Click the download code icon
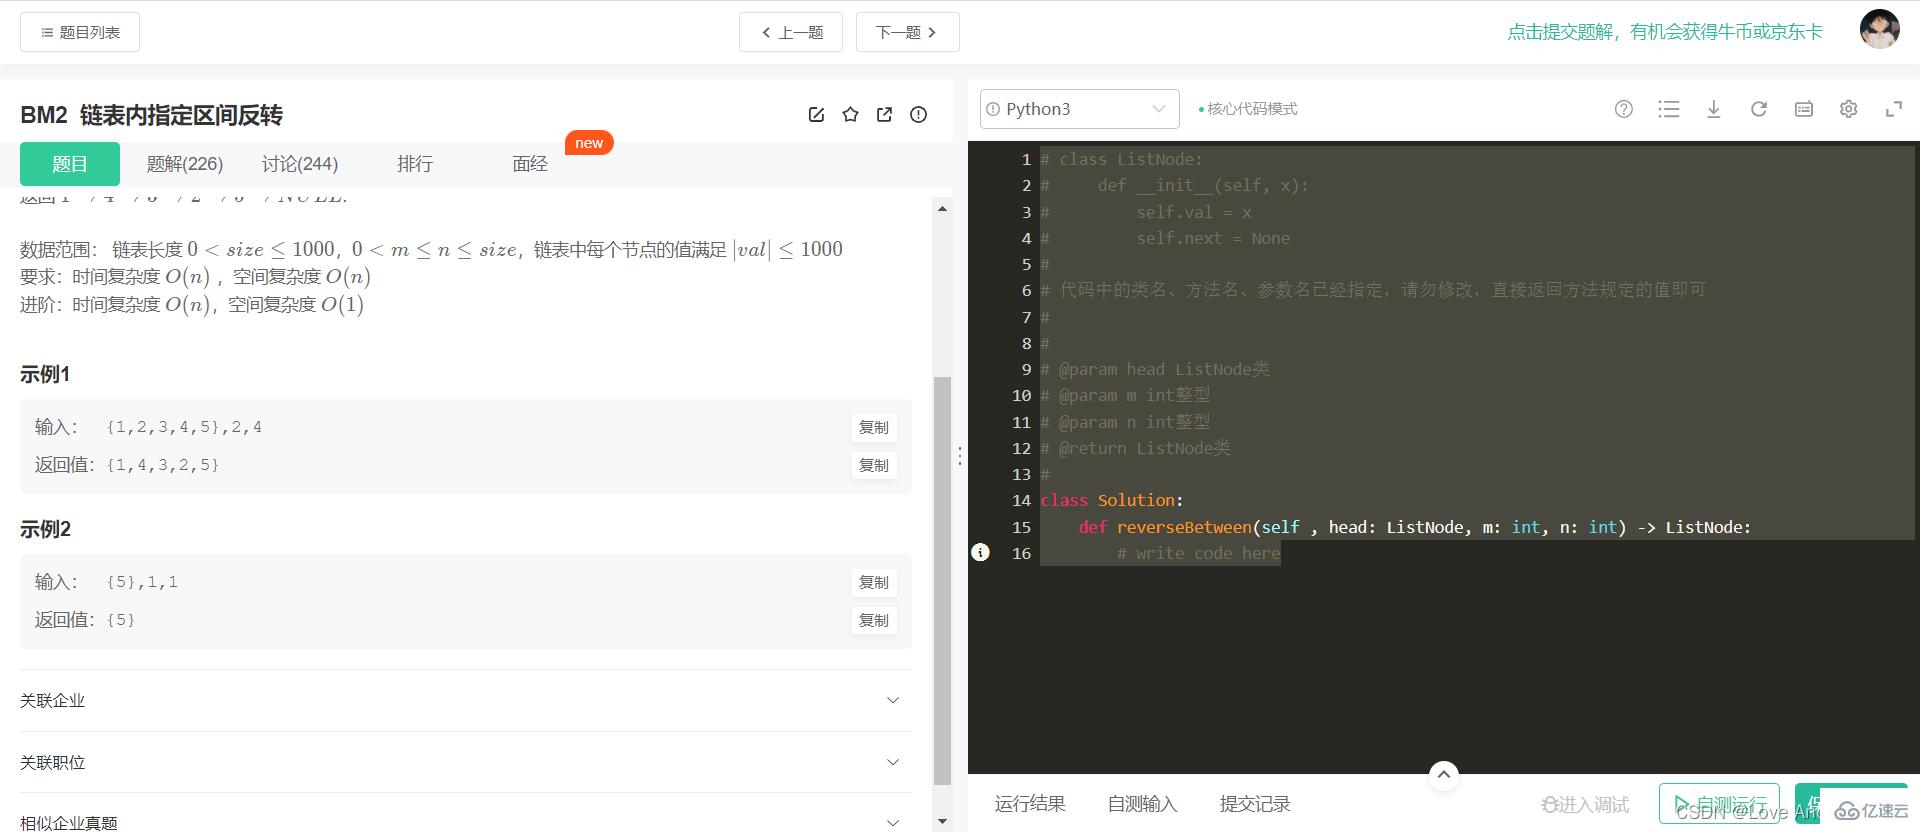The height and width of the screenshot is (832, 1920). coord(1714,109)
